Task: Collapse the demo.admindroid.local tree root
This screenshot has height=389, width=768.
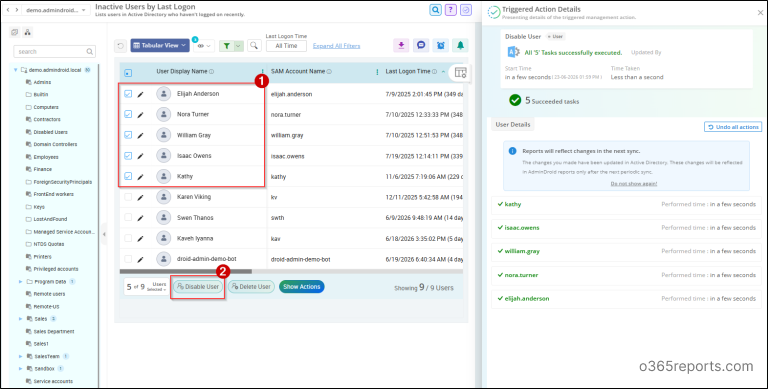Action: [16, 70]
